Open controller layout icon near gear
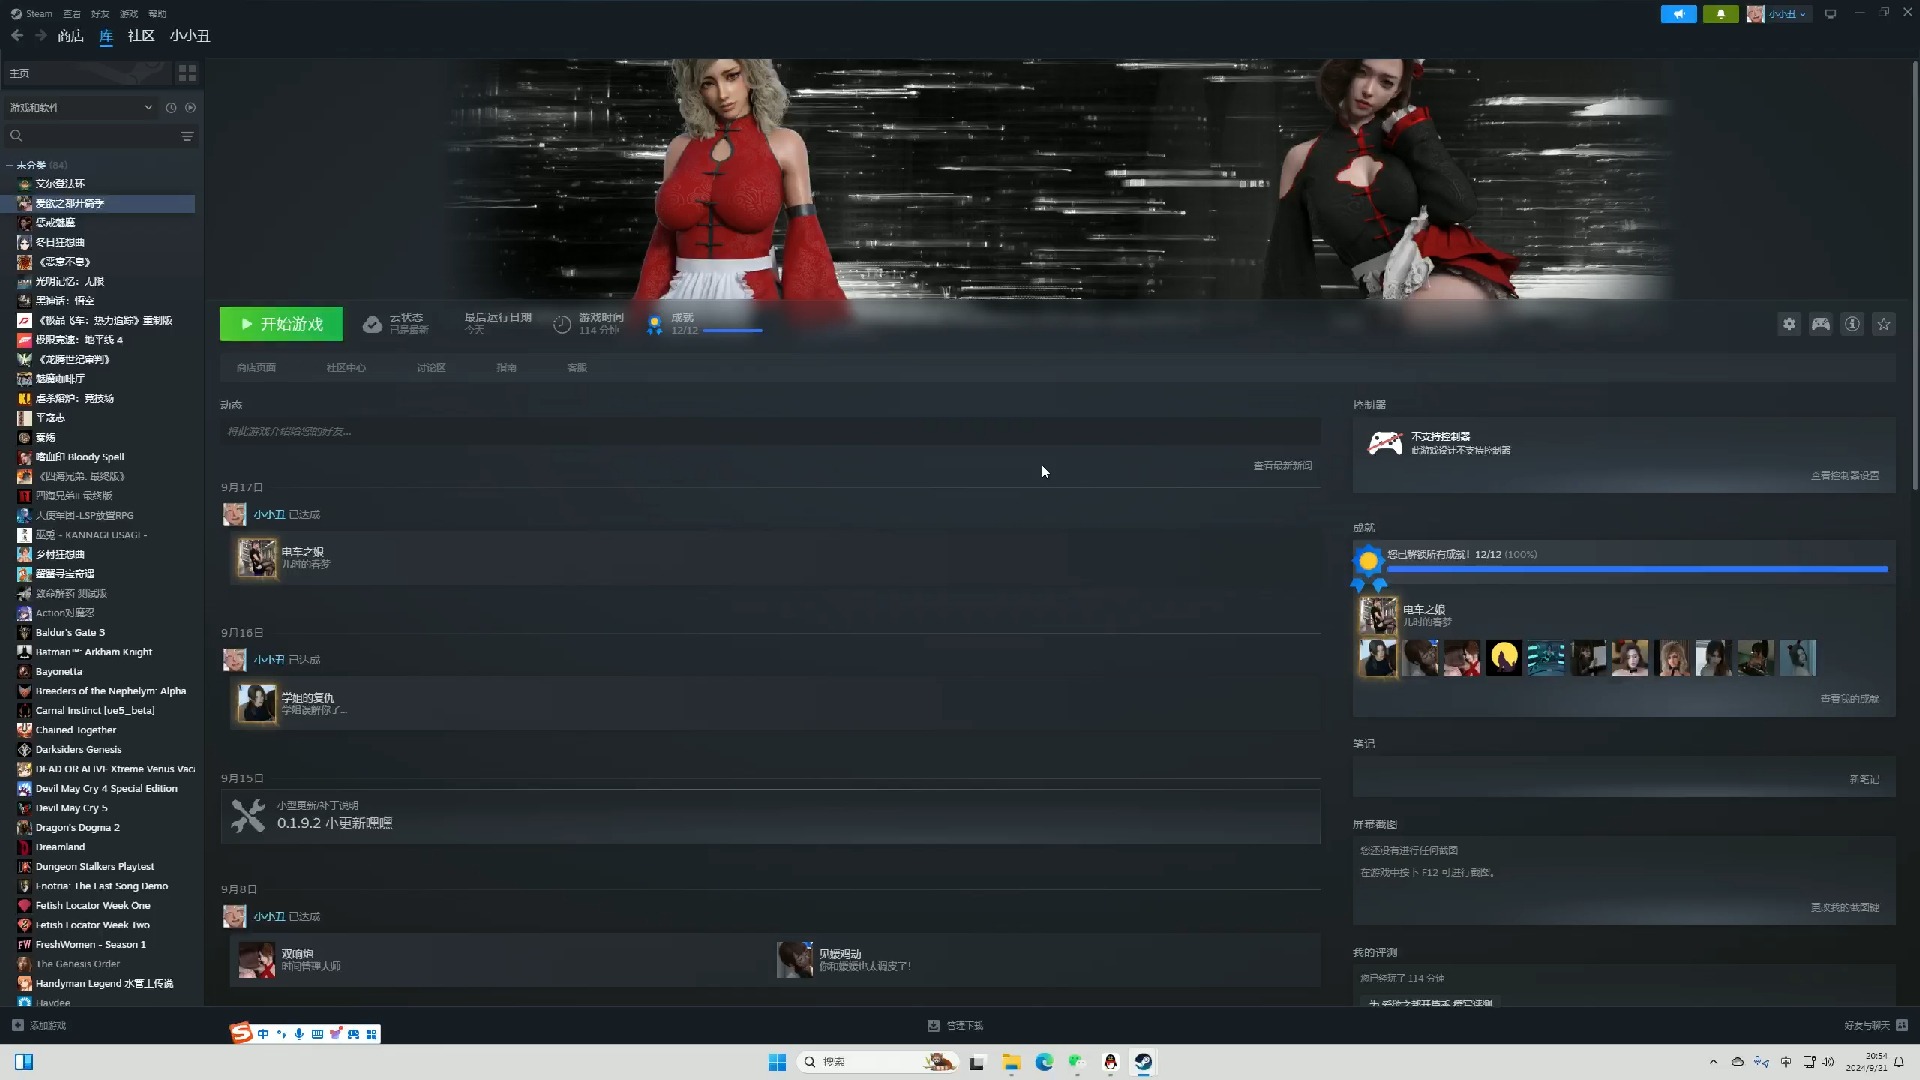This screenshot has height=1080, width=1920. point(1821,324)
